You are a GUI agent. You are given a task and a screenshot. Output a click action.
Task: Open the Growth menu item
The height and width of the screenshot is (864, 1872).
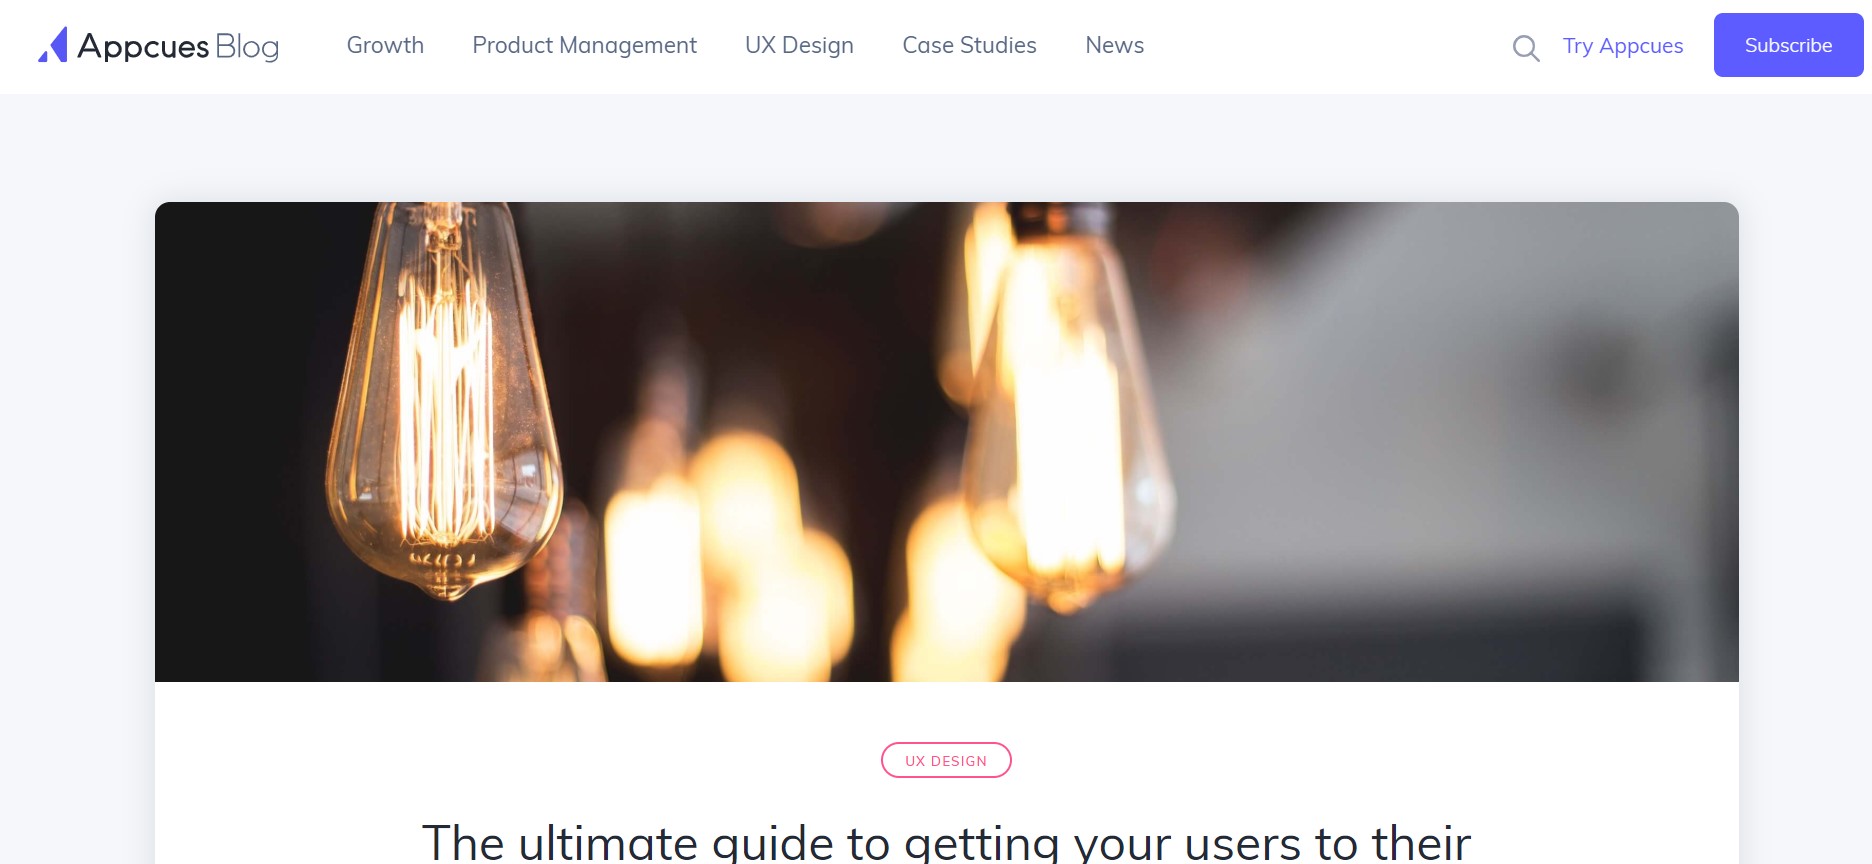point(385,45)
